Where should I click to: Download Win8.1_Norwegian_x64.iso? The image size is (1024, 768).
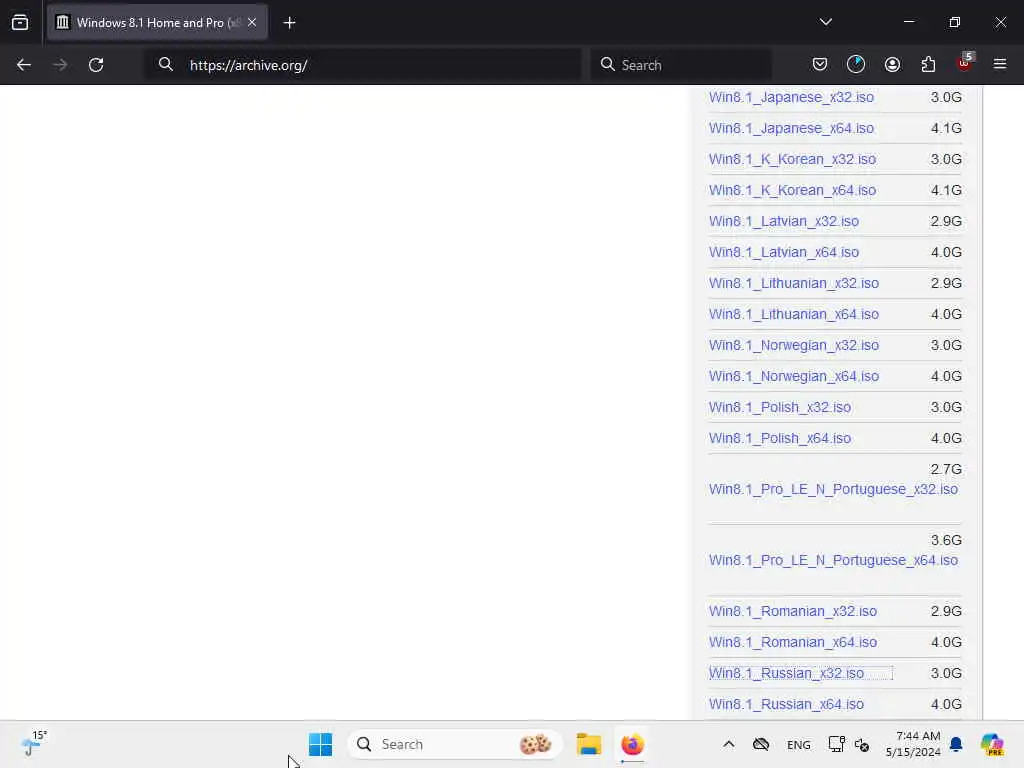pos(793,376)
